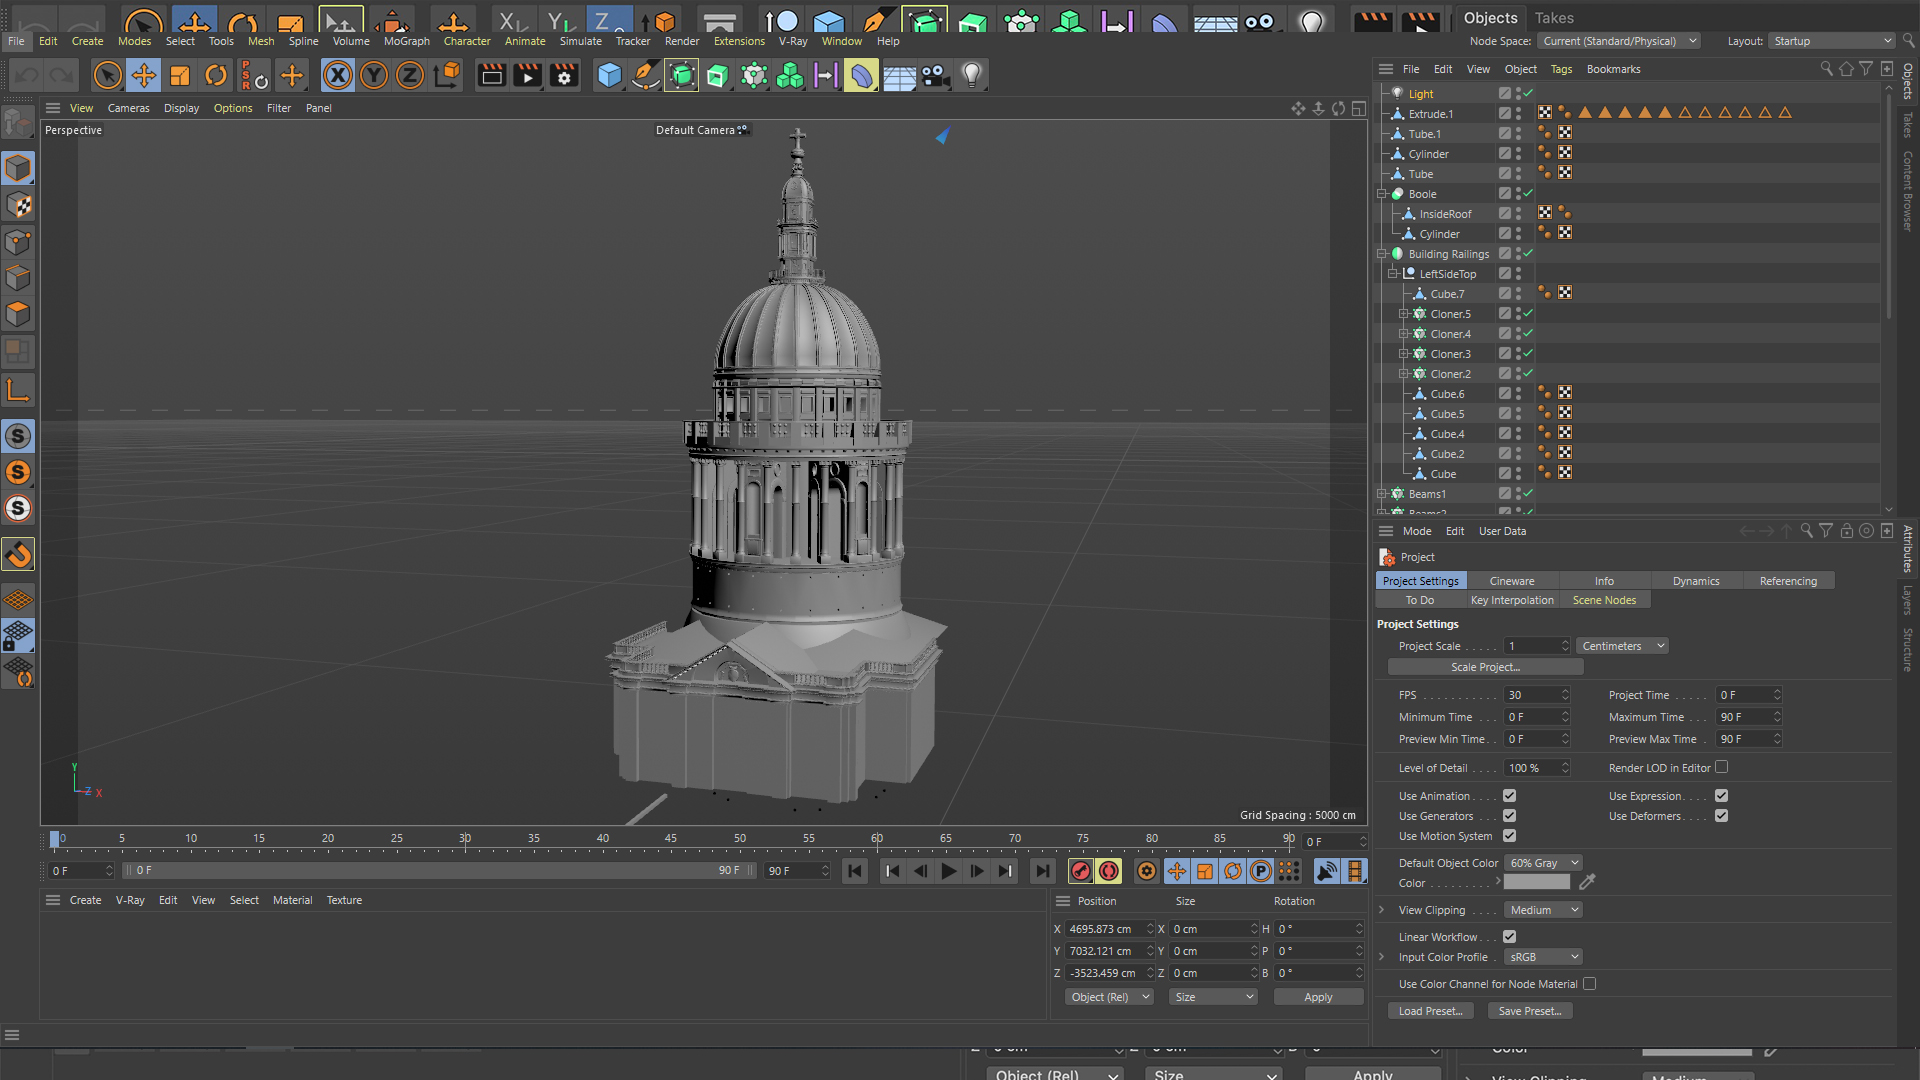Click the Light bulb object icon
1920x1080 pixels.
tap(971, 75)
